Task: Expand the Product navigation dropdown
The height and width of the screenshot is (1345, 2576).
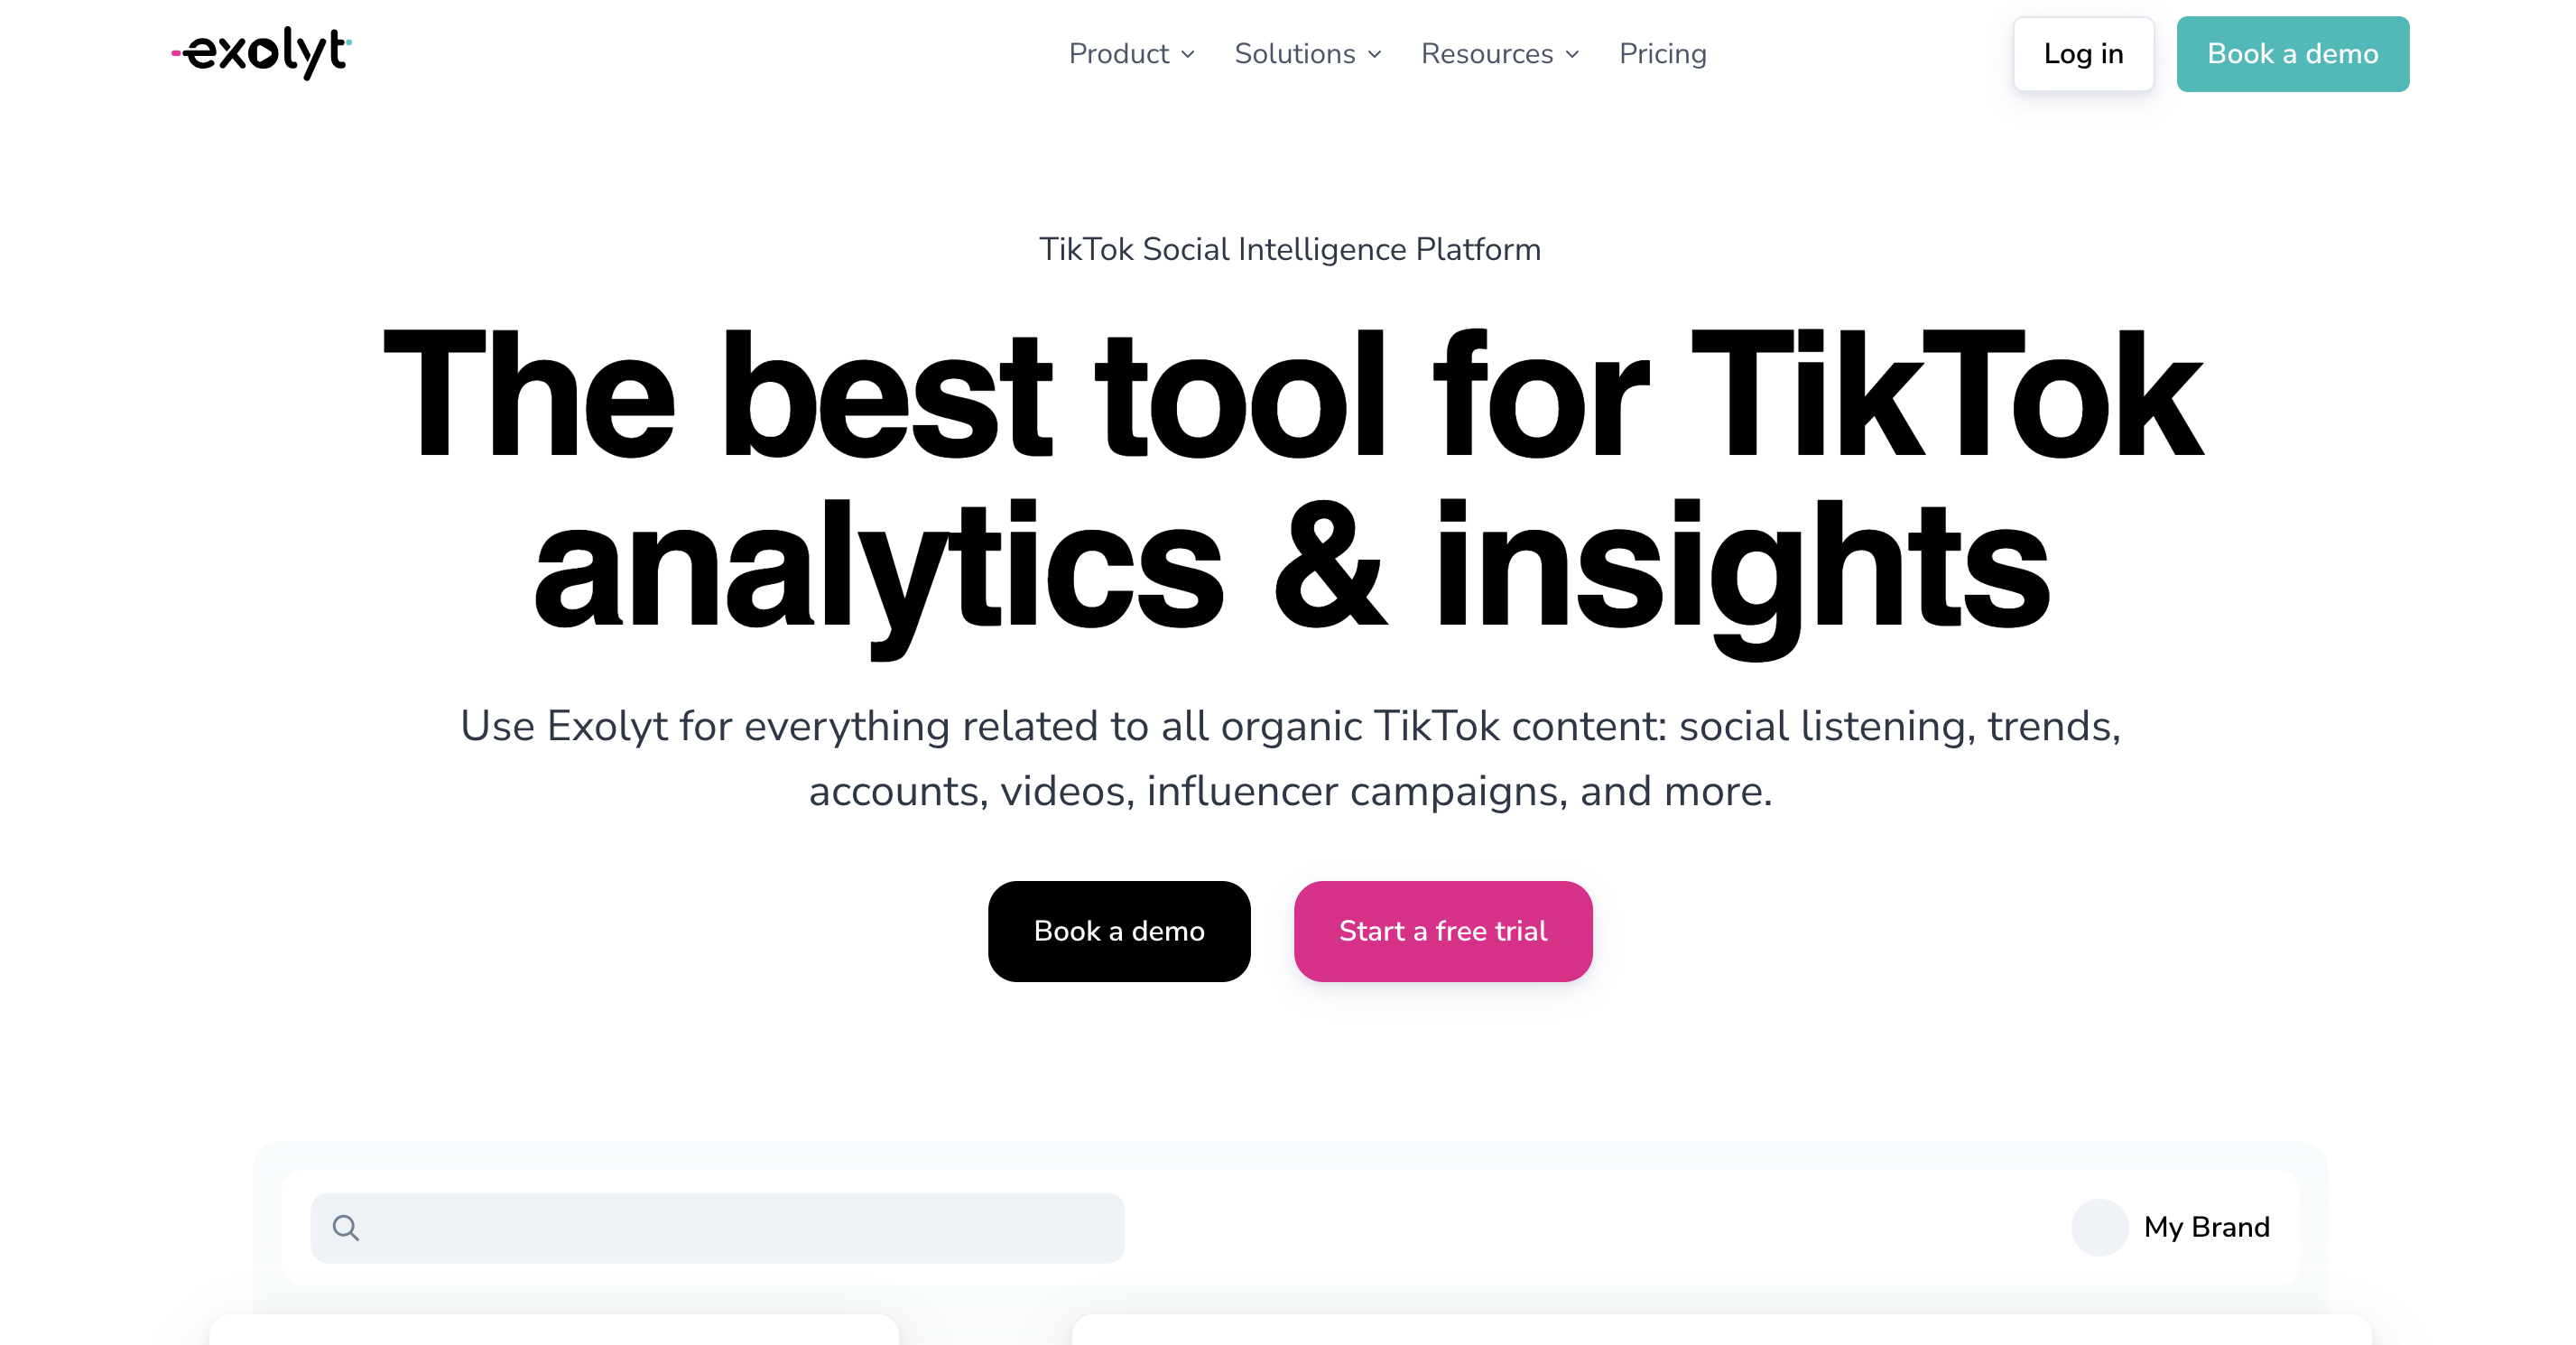Action: (x=1131, y=54)
